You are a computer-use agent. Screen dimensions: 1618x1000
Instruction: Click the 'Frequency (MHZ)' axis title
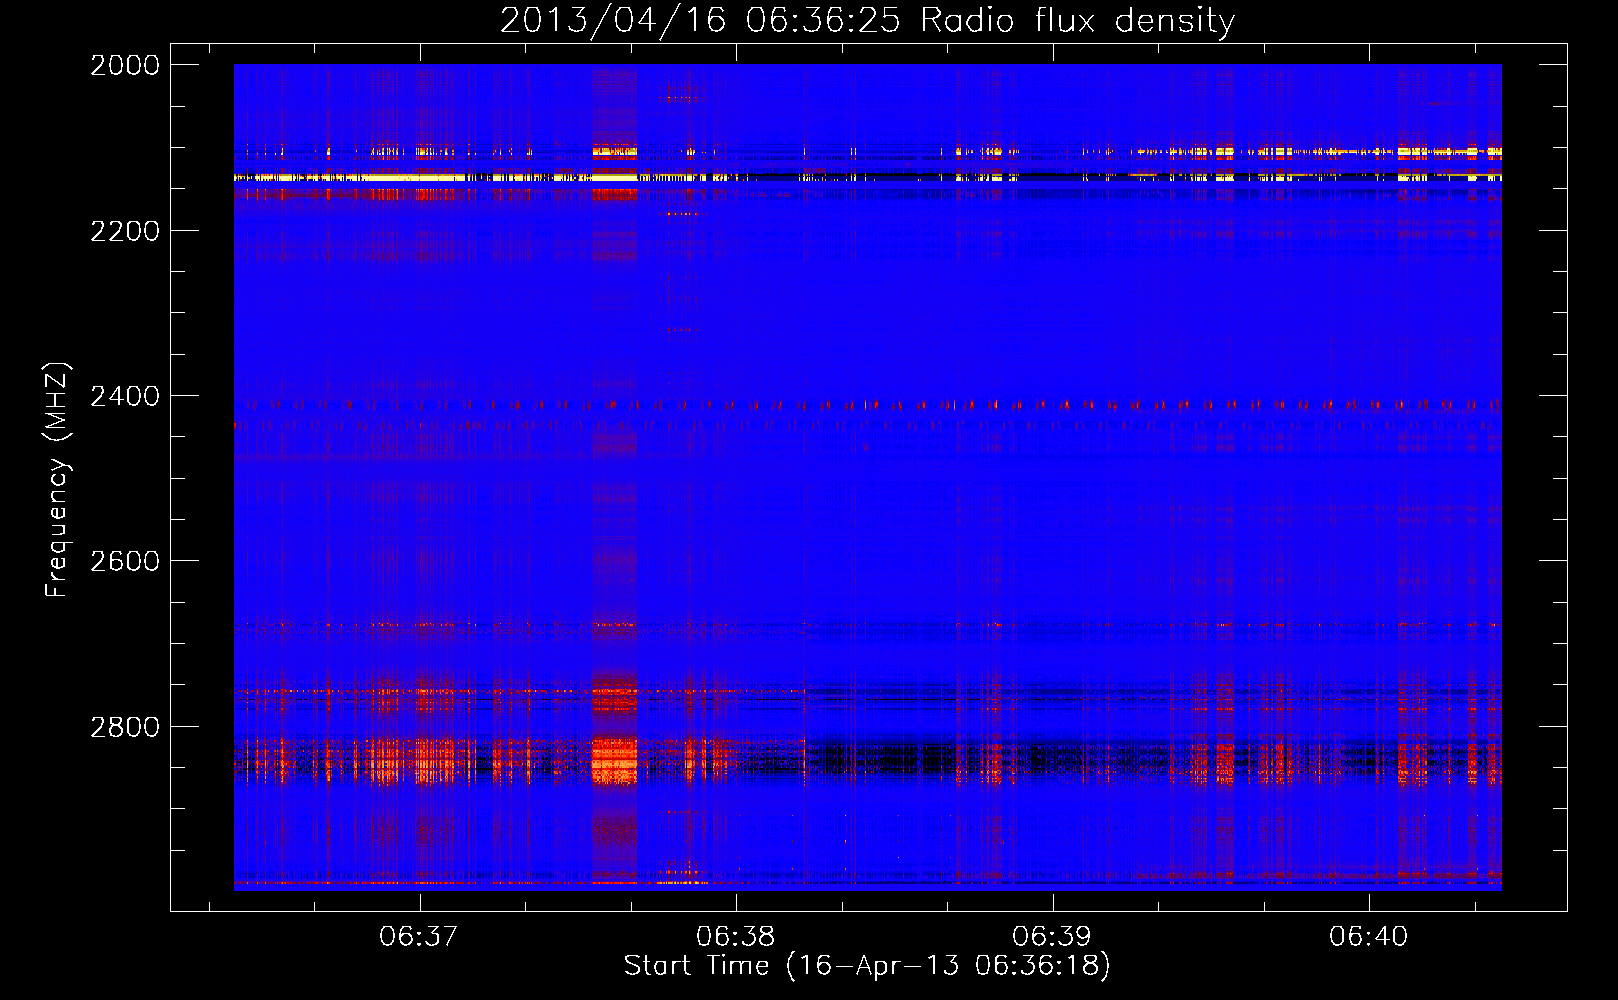pyautogui.click(x=58, y=480)
